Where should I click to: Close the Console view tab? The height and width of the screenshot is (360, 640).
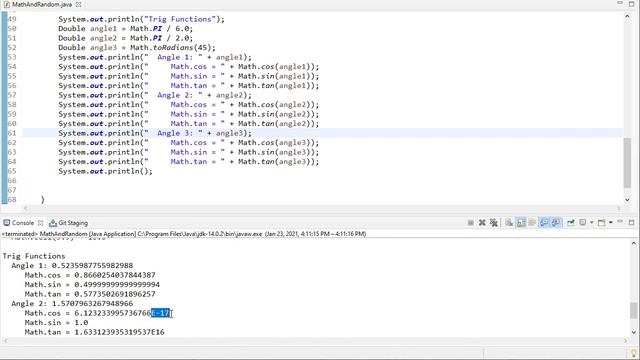click(40, 223)
